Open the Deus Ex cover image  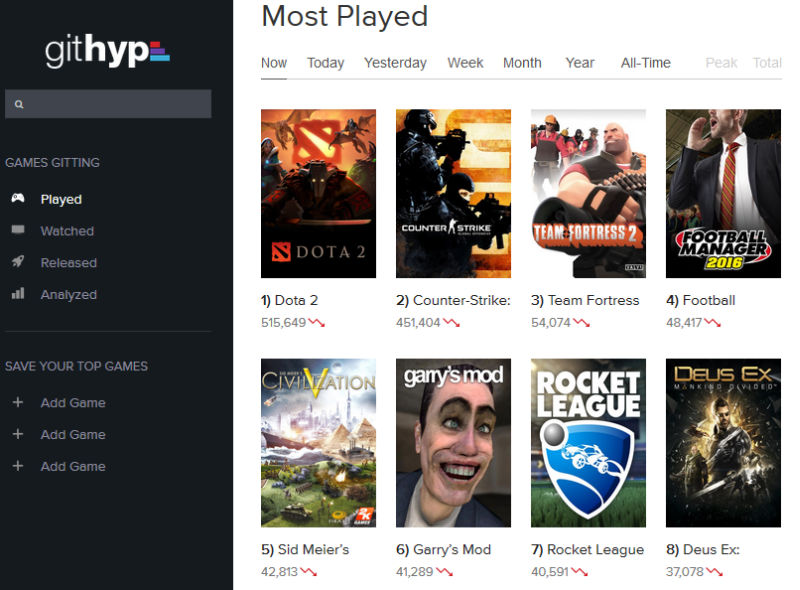tap(723, 443)
